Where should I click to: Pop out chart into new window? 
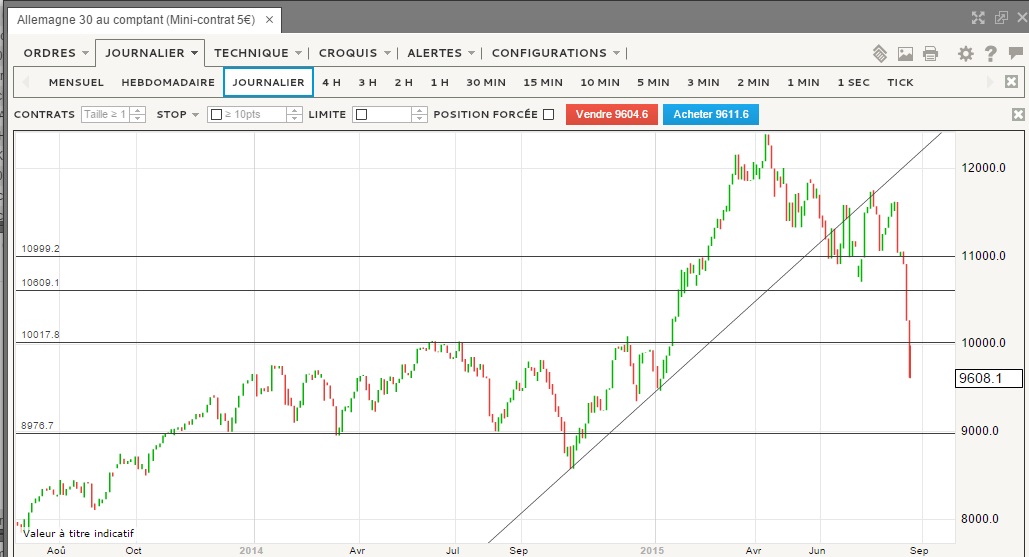point(1000,17)
